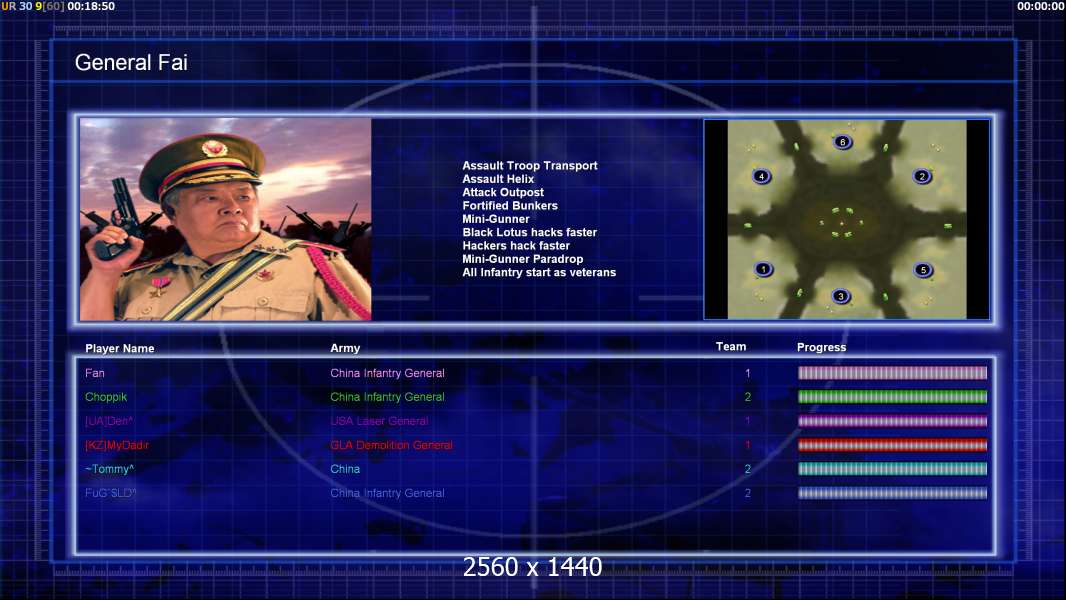The image size is (1066, 600).
Task: Click the [KZ]MyDadir progress bar
Action: point(892,445)
